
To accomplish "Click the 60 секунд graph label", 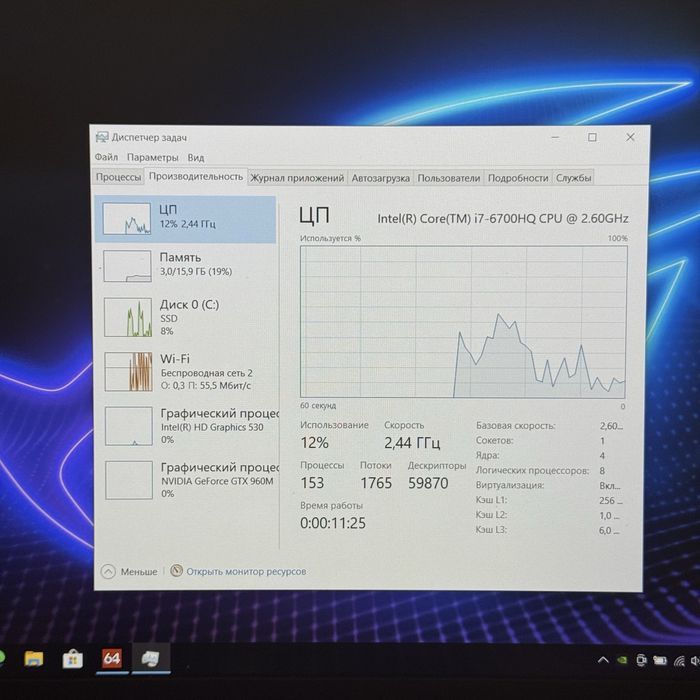I will click(x=318, y=405).
